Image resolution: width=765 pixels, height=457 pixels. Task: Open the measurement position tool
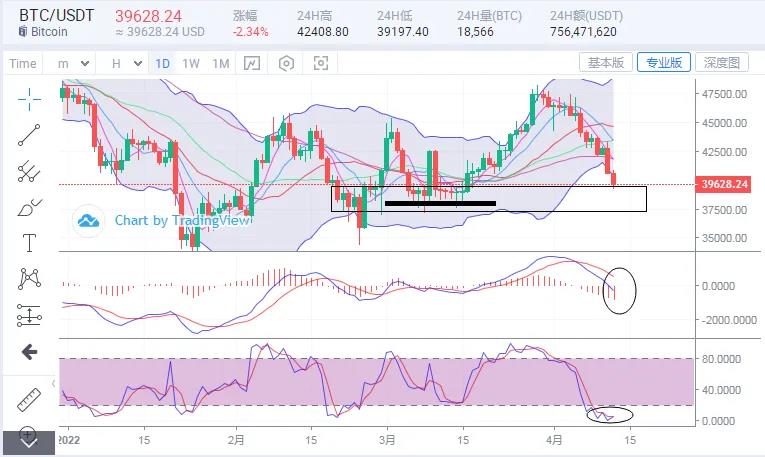(x=29, y=315)
